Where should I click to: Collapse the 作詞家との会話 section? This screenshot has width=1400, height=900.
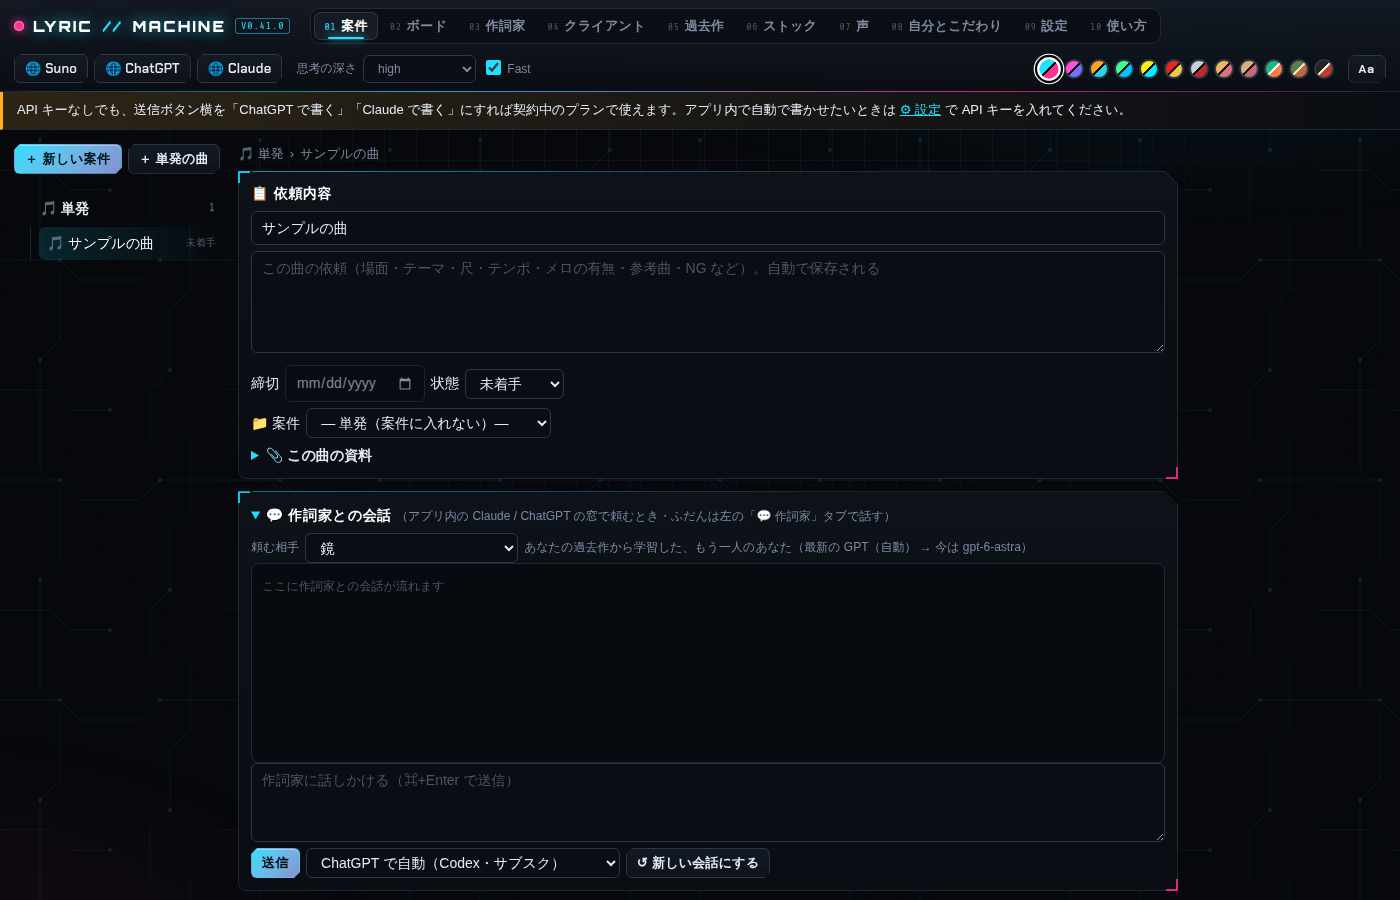click(x=321, y=516)
